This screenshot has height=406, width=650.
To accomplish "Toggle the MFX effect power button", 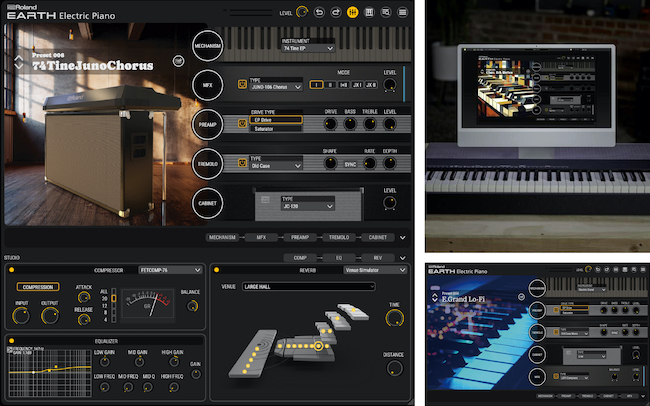I will 242,85.
